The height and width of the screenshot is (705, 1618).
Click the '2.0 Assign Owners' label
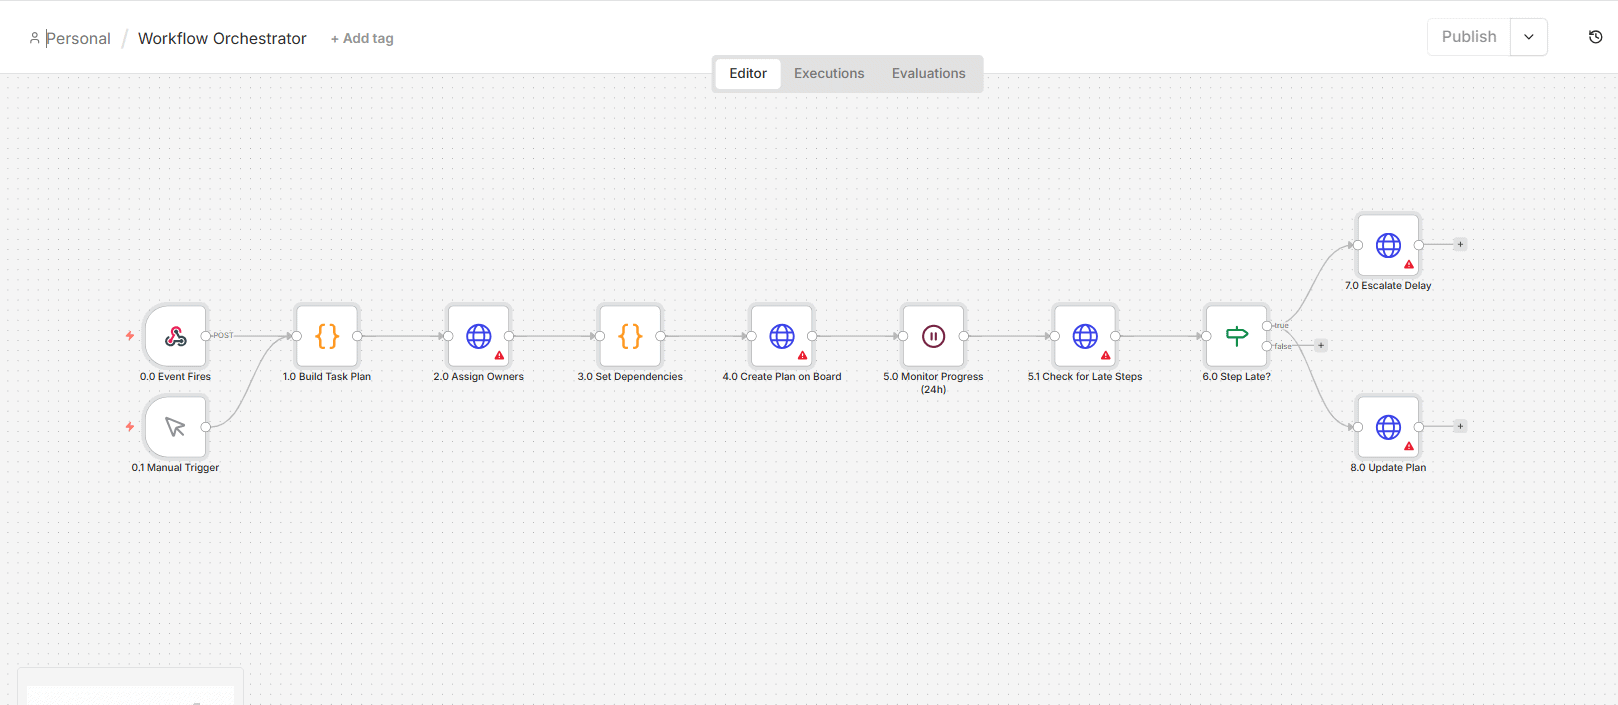coord(479,377)
